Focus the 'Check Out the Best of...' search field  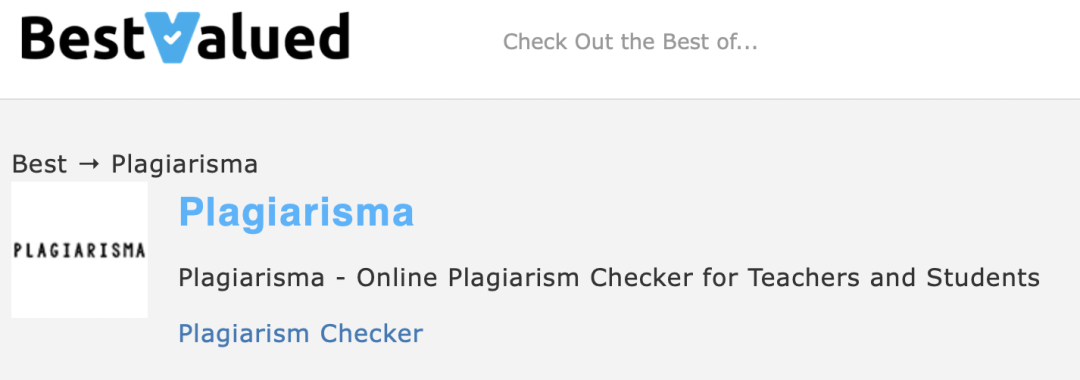point(630,42)
